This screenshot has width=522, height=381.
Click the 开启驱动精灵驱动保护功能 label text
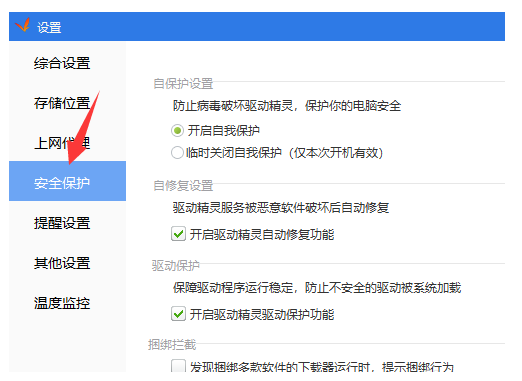pyautogui.click(x=262, y=314)
